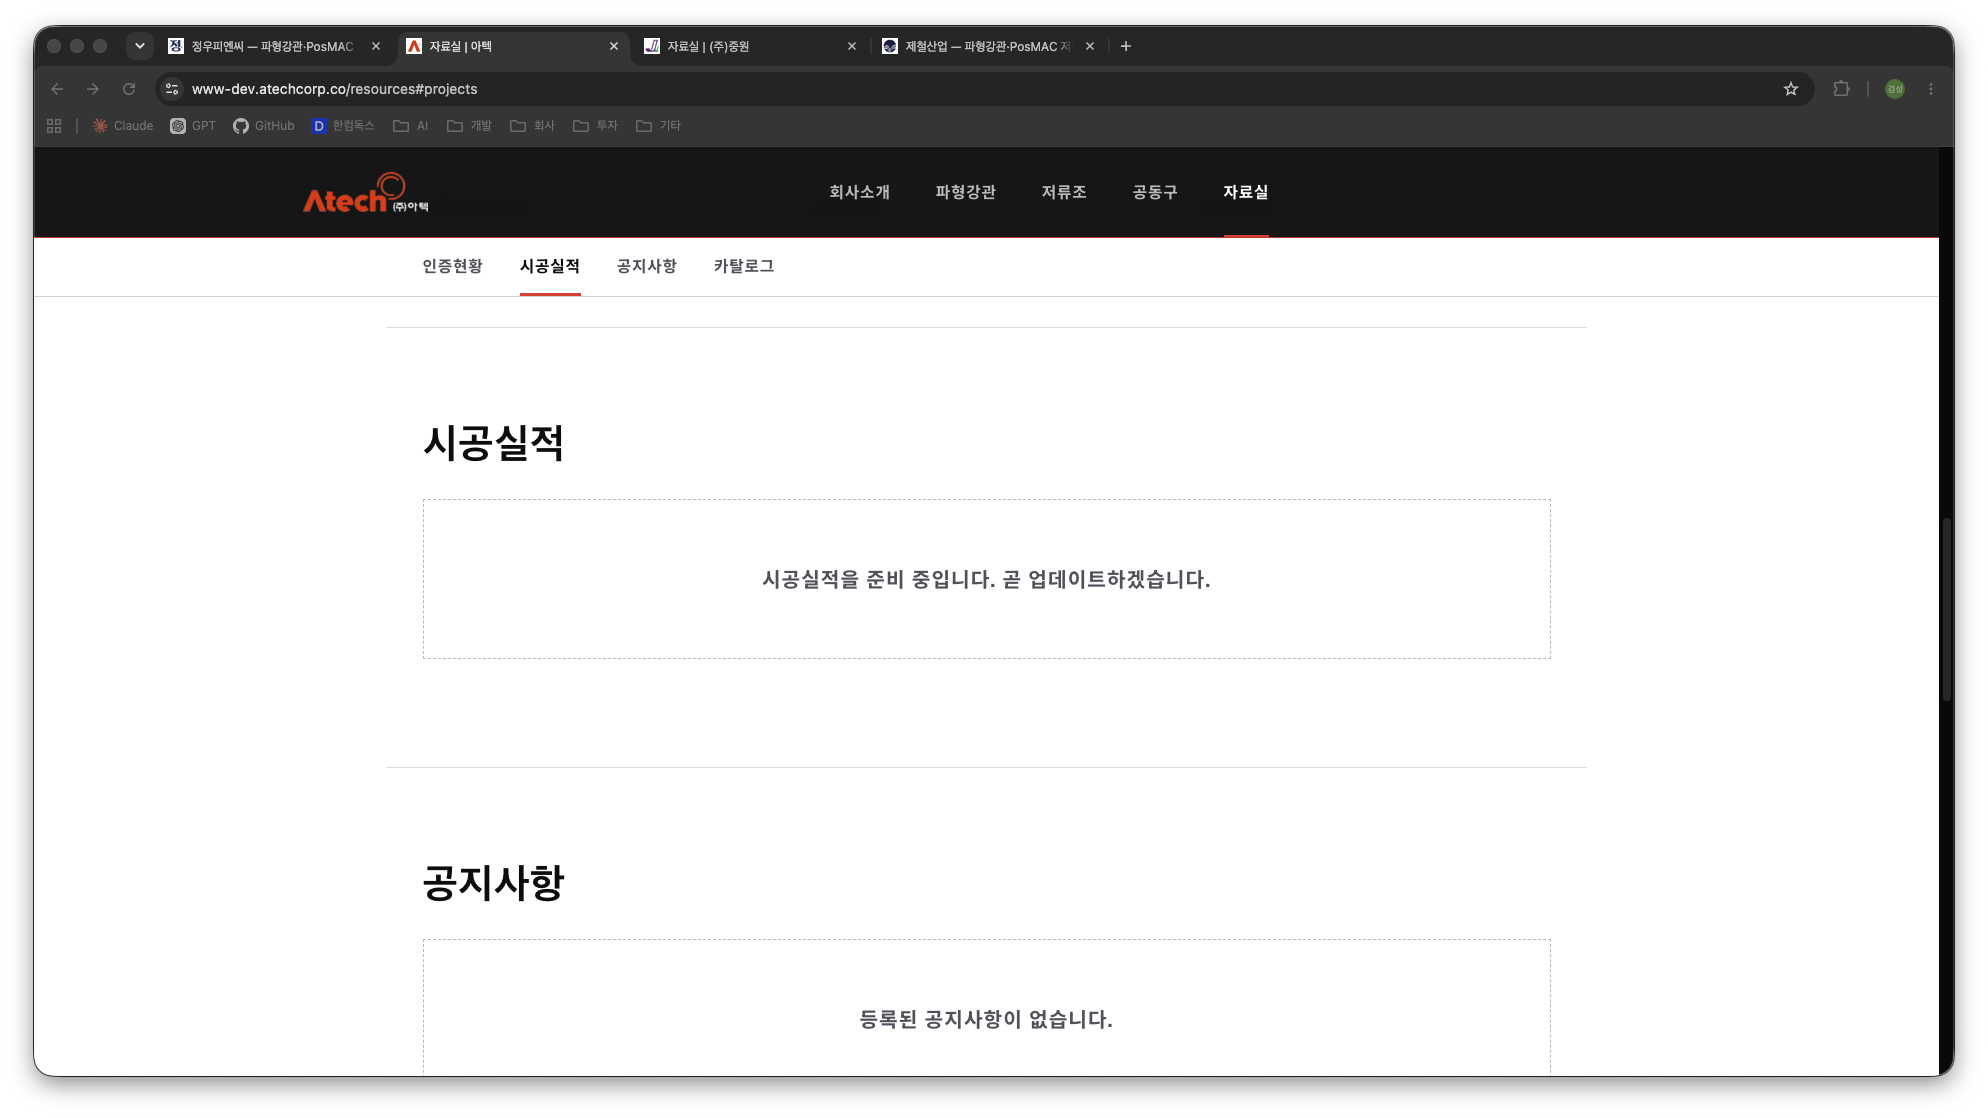
Task: Open the 한컴독스 bookmark
Action: 343,126
